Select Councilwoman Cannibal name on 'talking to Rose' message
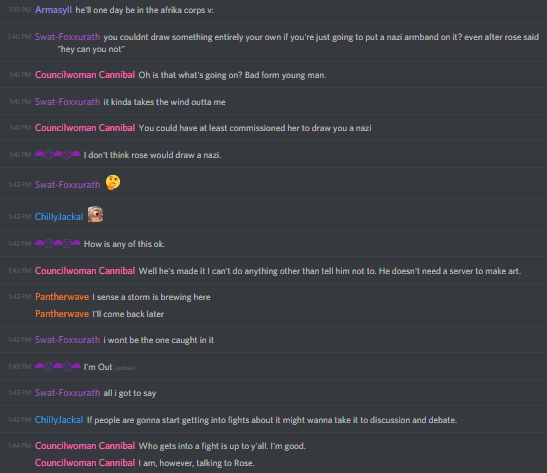Image resolution: width=547 pixels, height=473 pixels. (85, 463)
